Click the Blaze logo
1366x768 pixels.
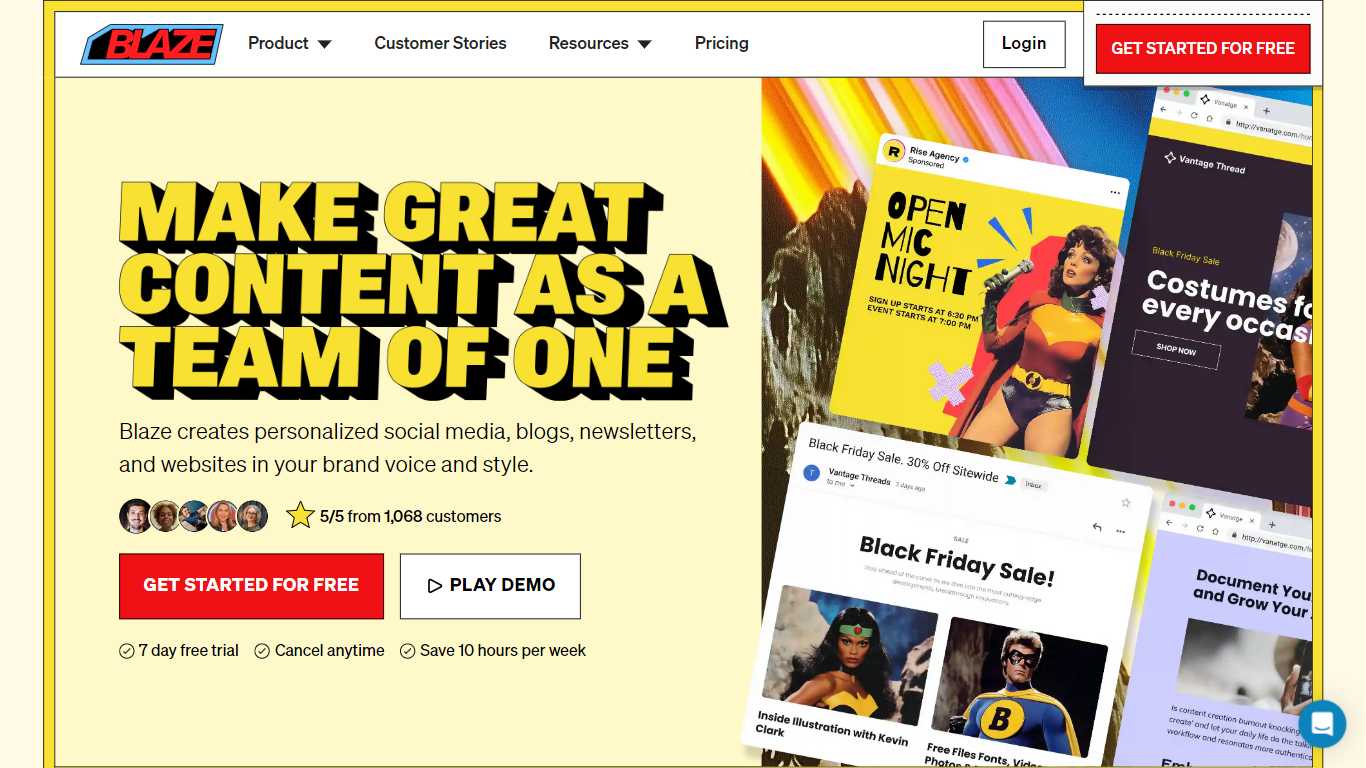tap(152, 44)
